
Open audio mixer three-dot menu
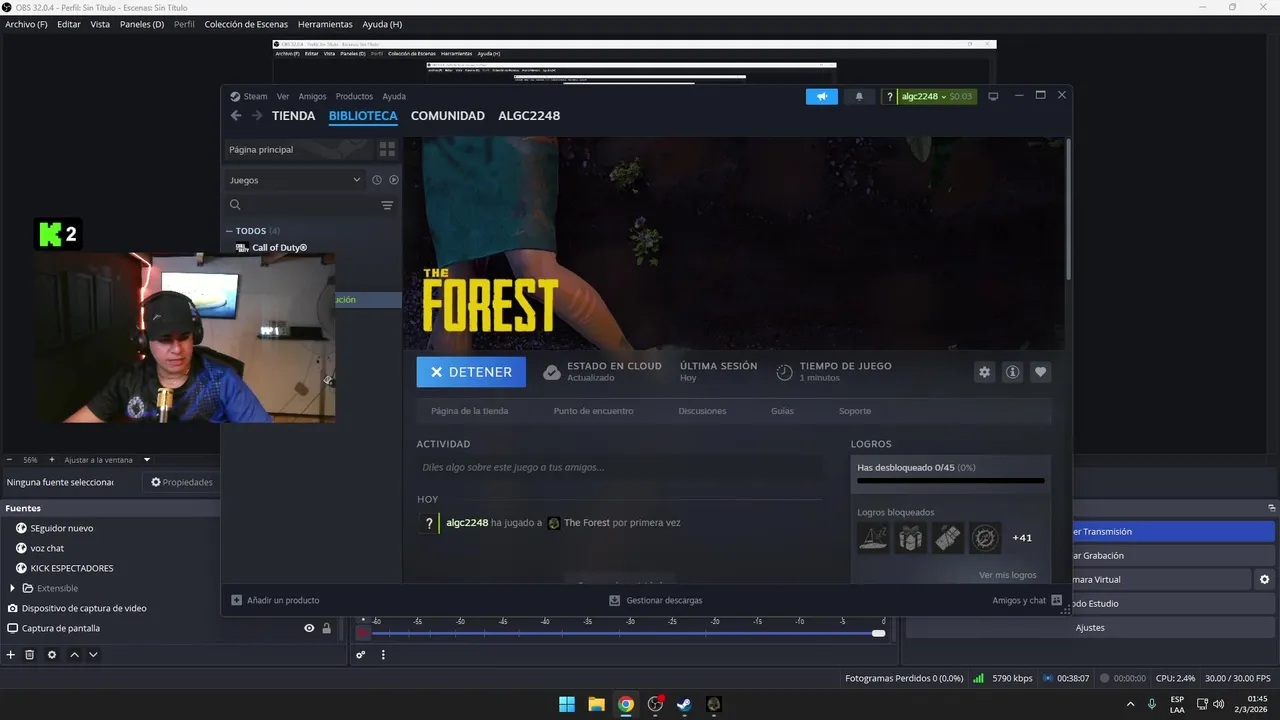click(x=383, y=655)
